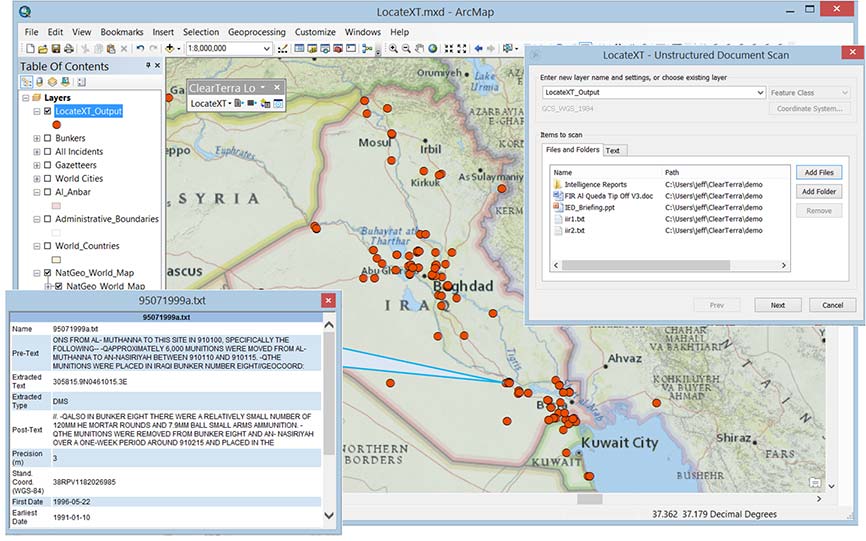Click the Undo arrow in toolbar
Viewport: 866px width, 541px height.
[141, 49]
